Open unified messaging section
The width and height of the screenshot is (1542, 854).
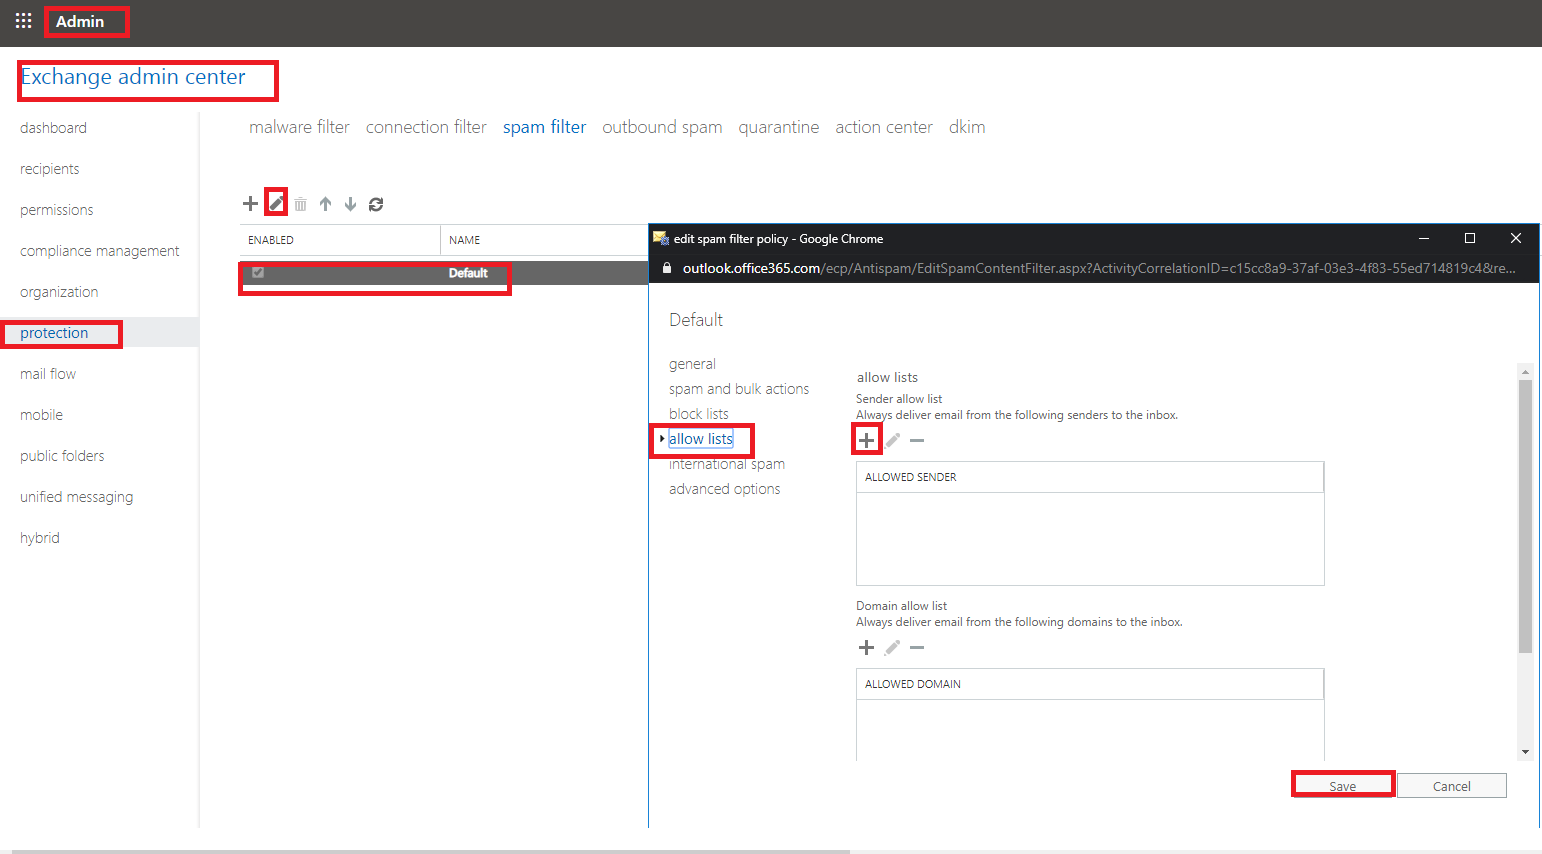(76, 497)
